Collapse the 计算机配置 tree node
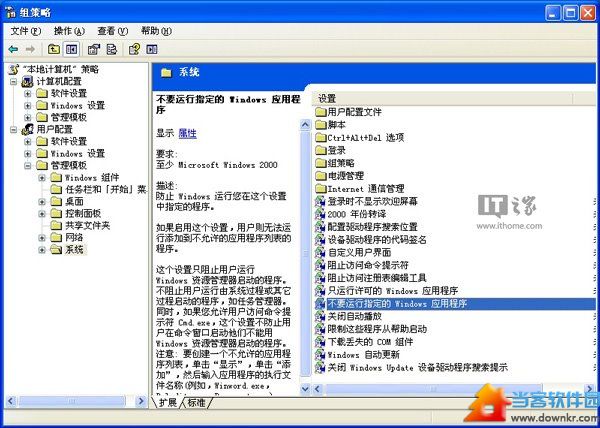This screenshot has height=428, width=600. [14, 81]
